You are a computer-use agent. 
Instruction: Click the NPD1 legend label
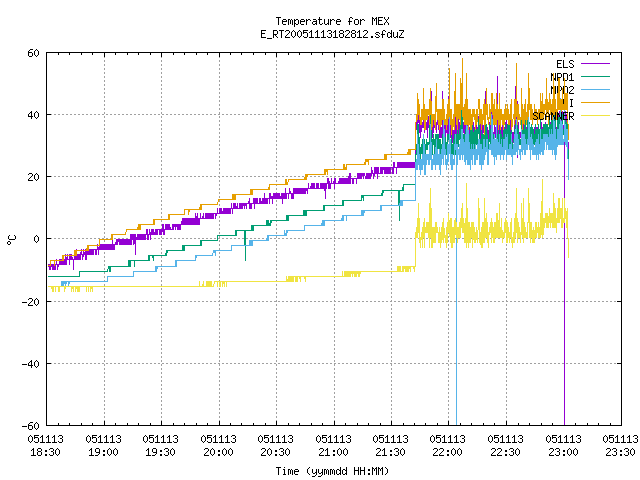(x=562, y=77)
